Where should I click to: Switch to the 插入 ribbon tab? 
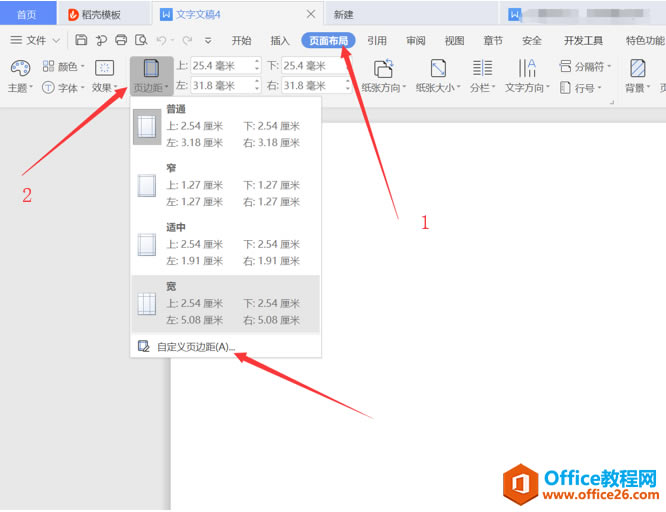point(280,40)
